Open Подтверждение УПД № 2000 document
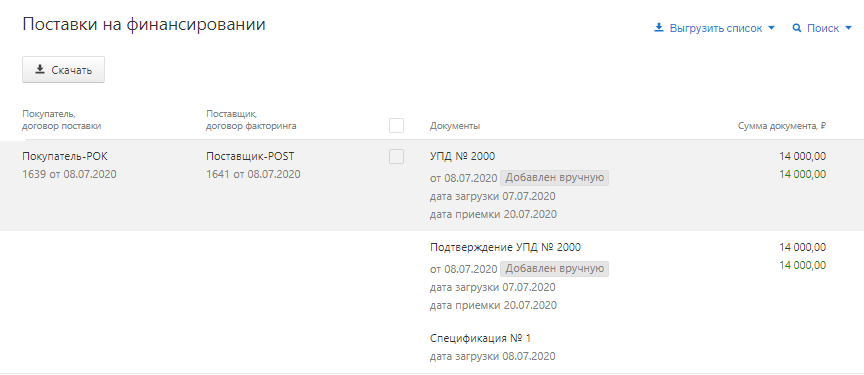 [x=505, y=247]
